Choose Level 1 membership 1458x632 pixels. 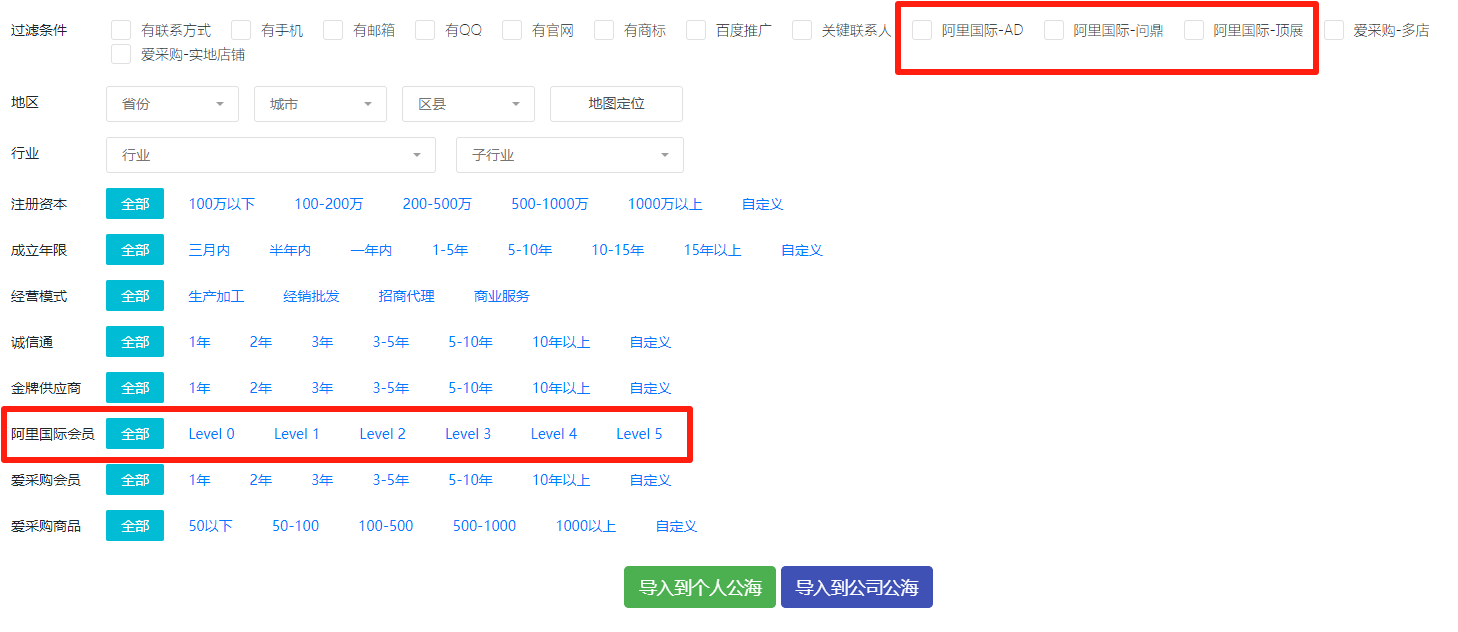pyautogui.click(x=297, y=434)
